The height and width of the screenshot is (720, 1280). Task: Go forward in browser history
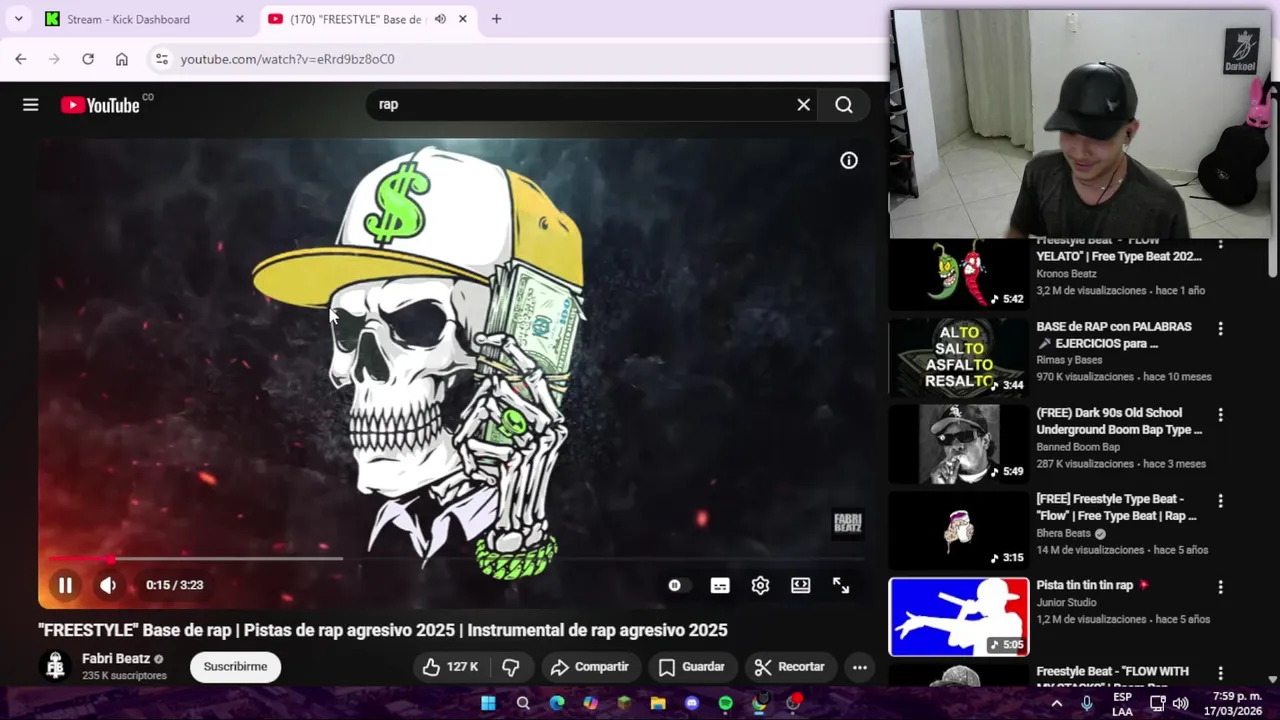[54, 59]
